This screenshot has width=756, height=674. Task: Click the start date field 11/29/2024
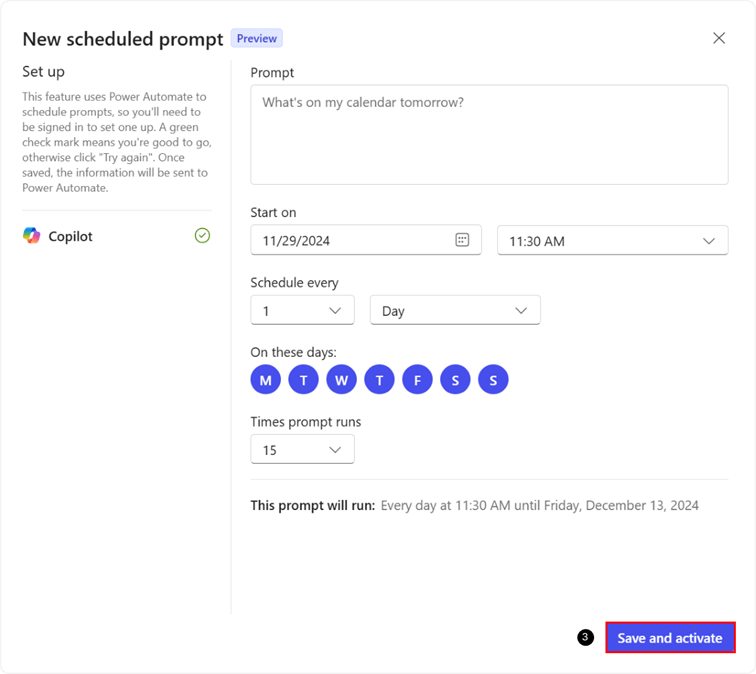point(350,241)
